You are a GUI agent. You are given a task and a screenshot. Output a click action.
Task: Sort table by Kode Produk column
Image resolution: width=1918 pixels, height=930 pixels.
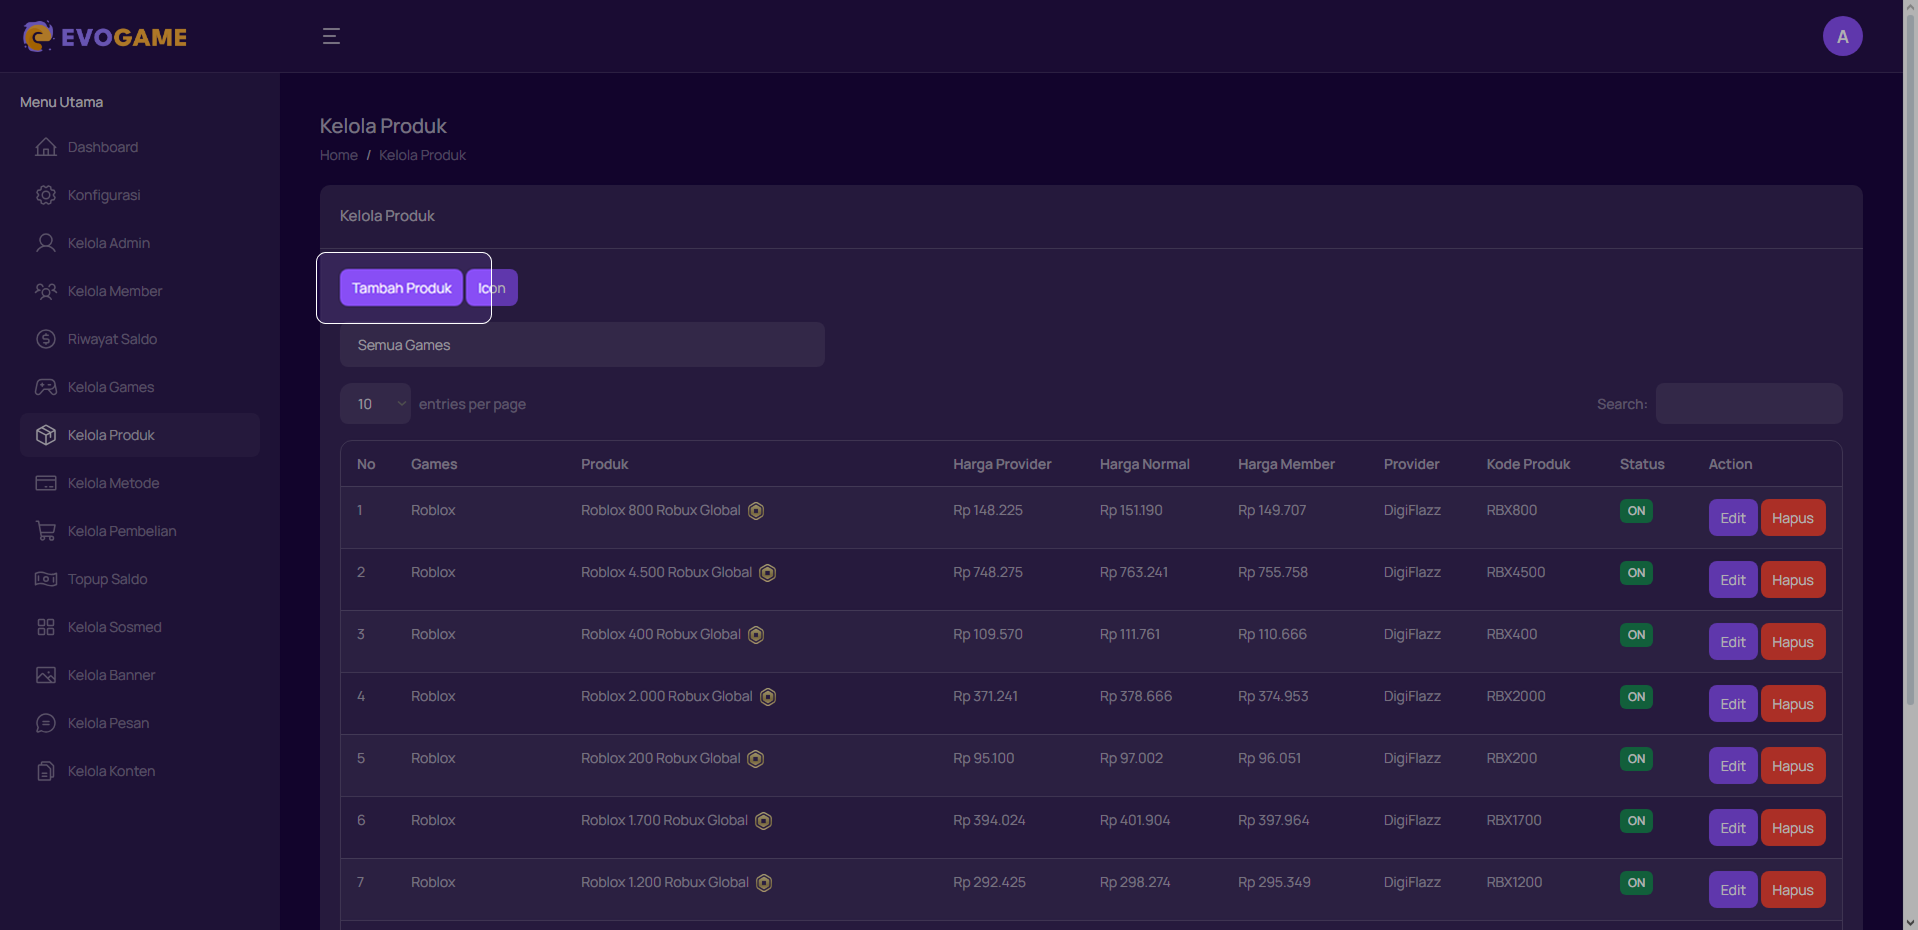coord(1528,464)
